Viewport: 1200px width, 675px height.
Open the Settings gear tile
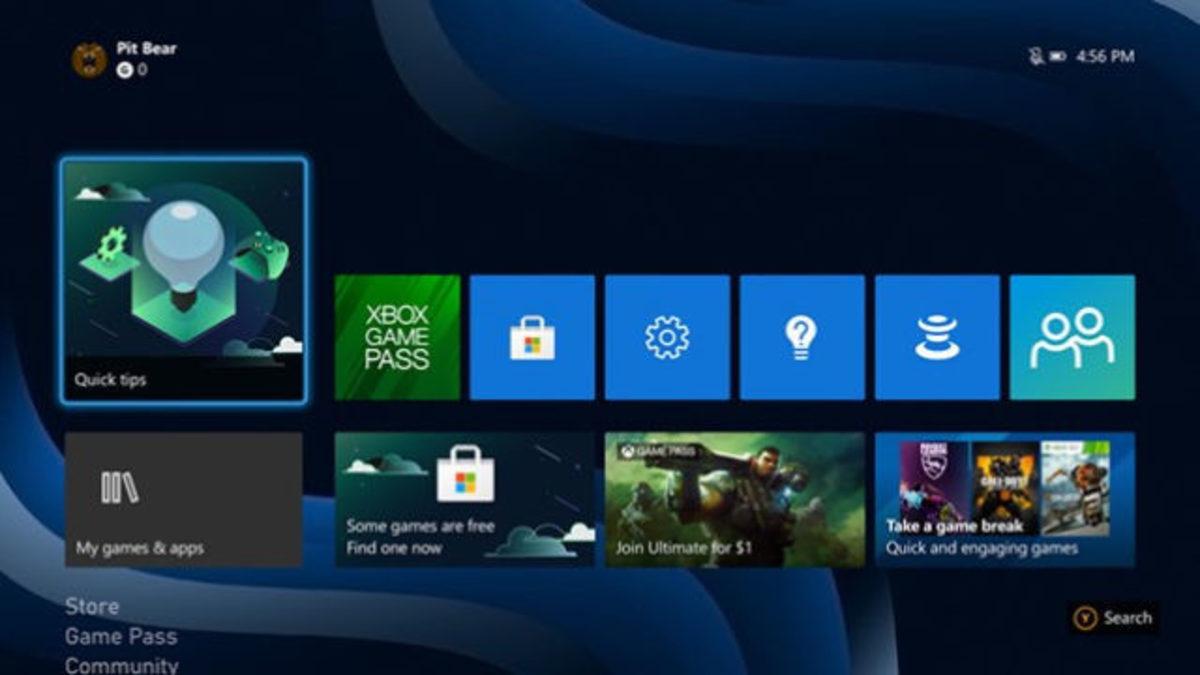tap(667, 338)
